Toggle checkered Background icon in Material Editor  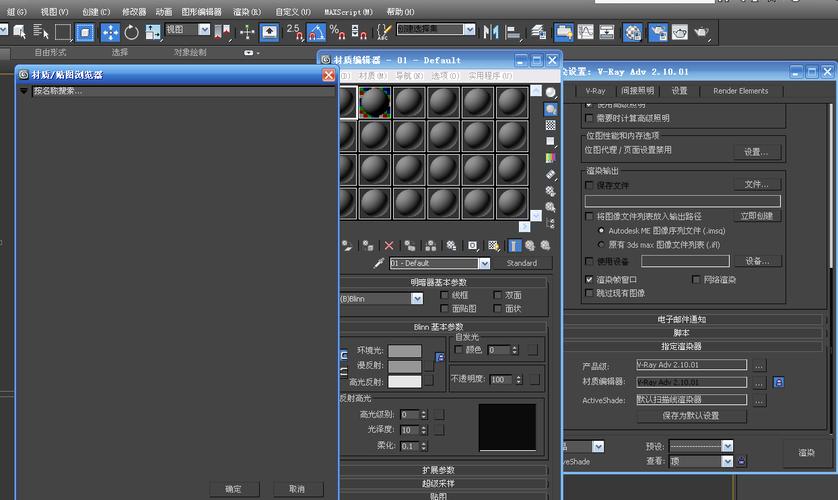click(550, 126)
